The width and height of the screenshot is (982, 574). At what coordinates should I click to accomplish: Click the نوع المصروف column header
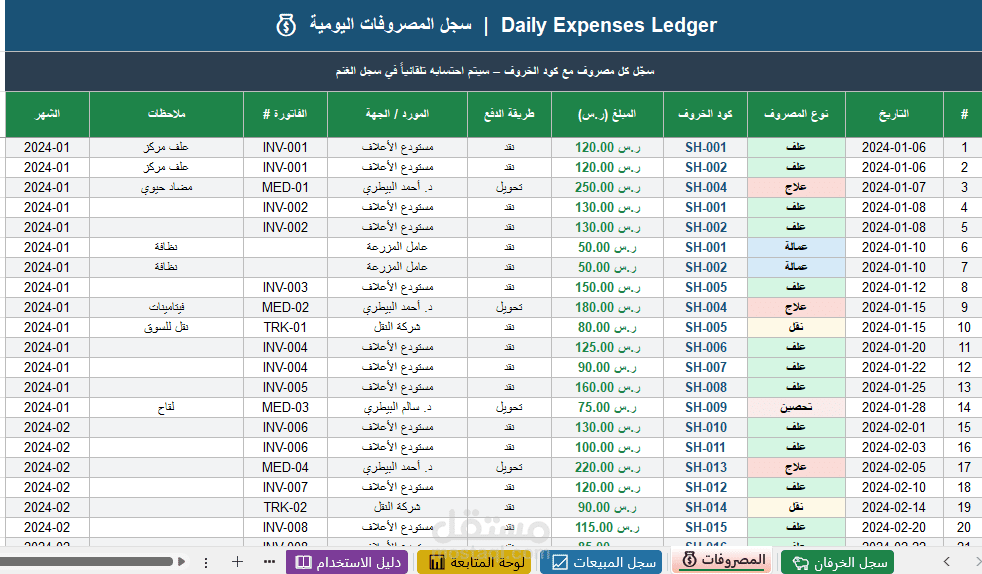(x=796, y=114)
